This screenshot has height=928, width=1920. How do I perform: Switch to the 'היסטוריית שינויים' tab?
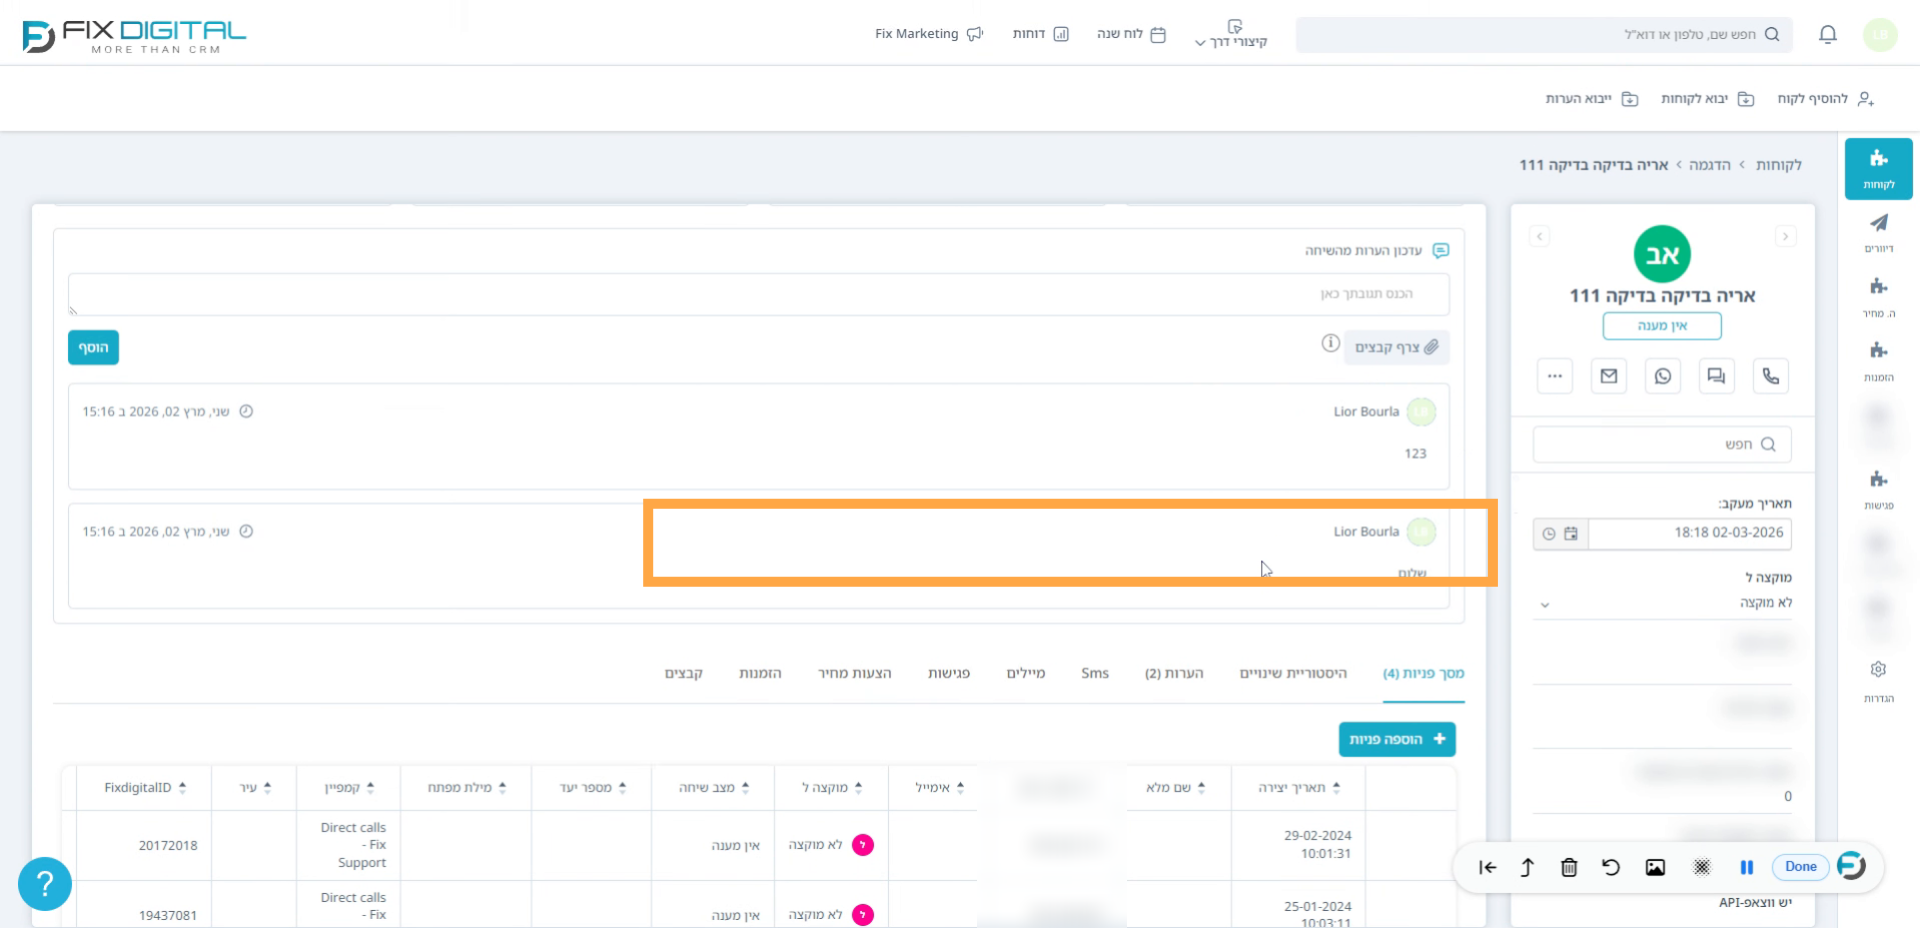1292,673
